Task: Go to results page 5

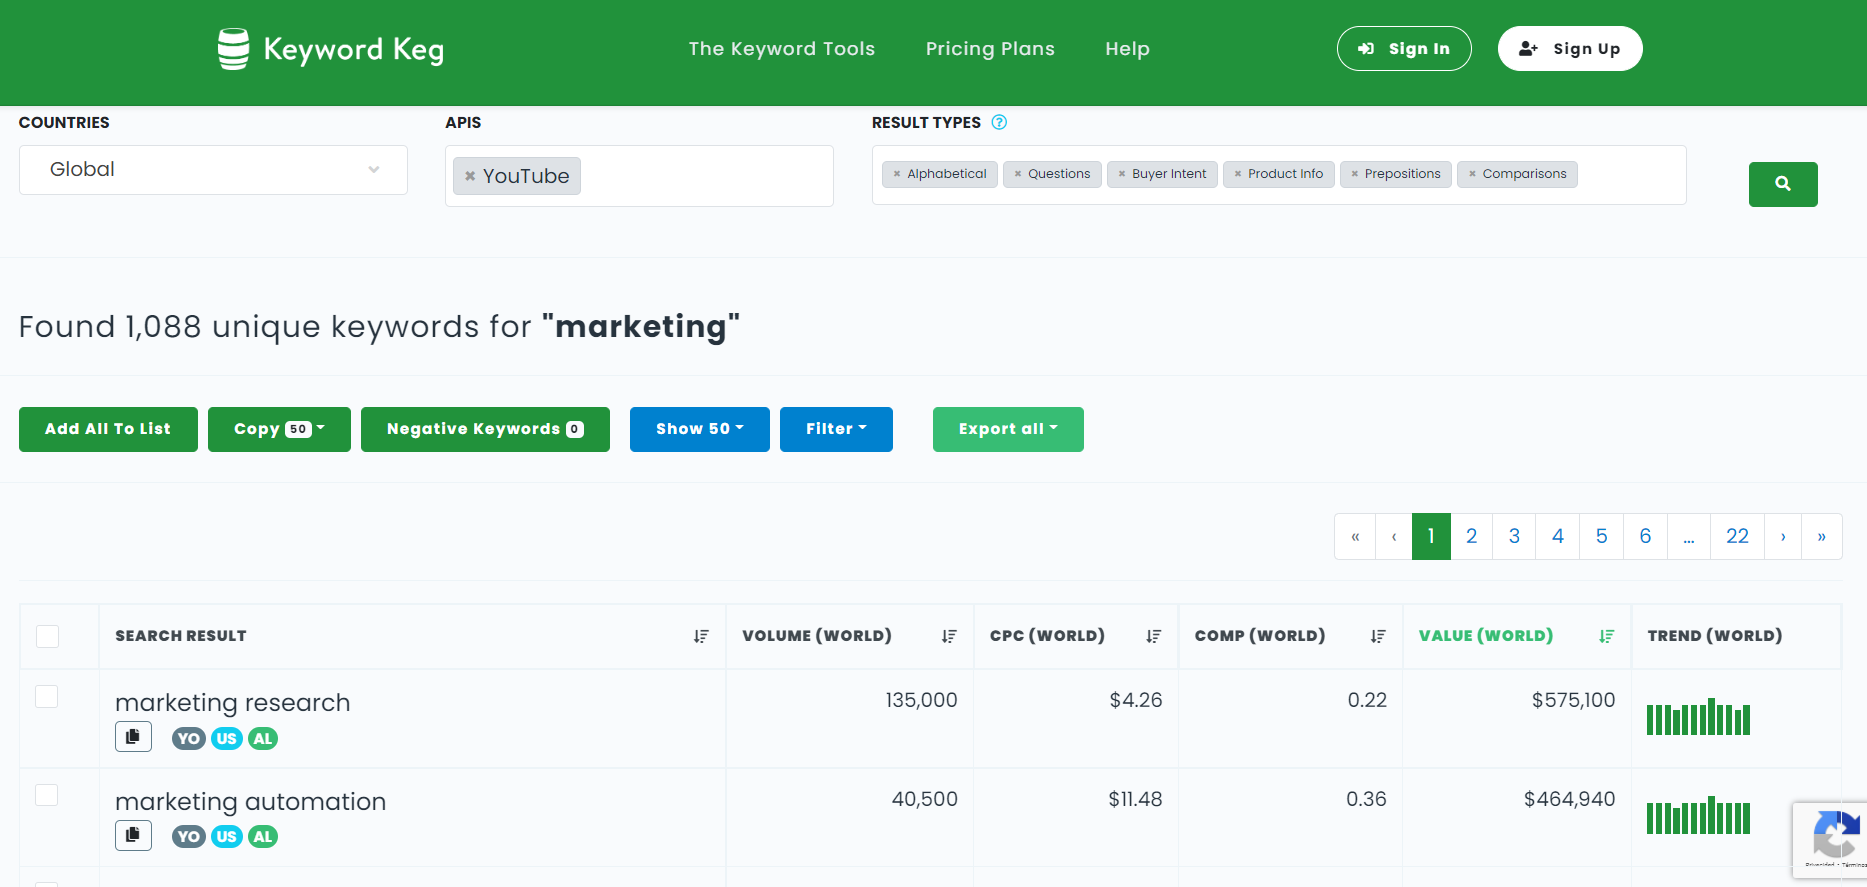Action: (1602, 537)
